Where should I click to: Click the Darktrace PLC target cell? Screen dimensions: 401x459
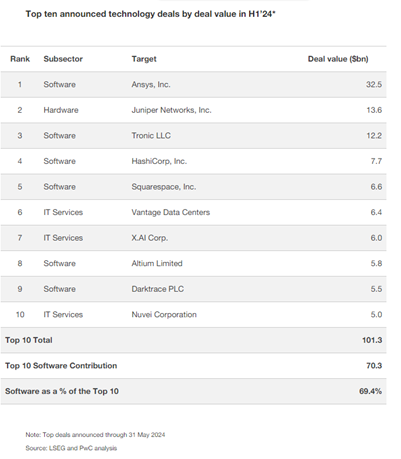[158, 289]
